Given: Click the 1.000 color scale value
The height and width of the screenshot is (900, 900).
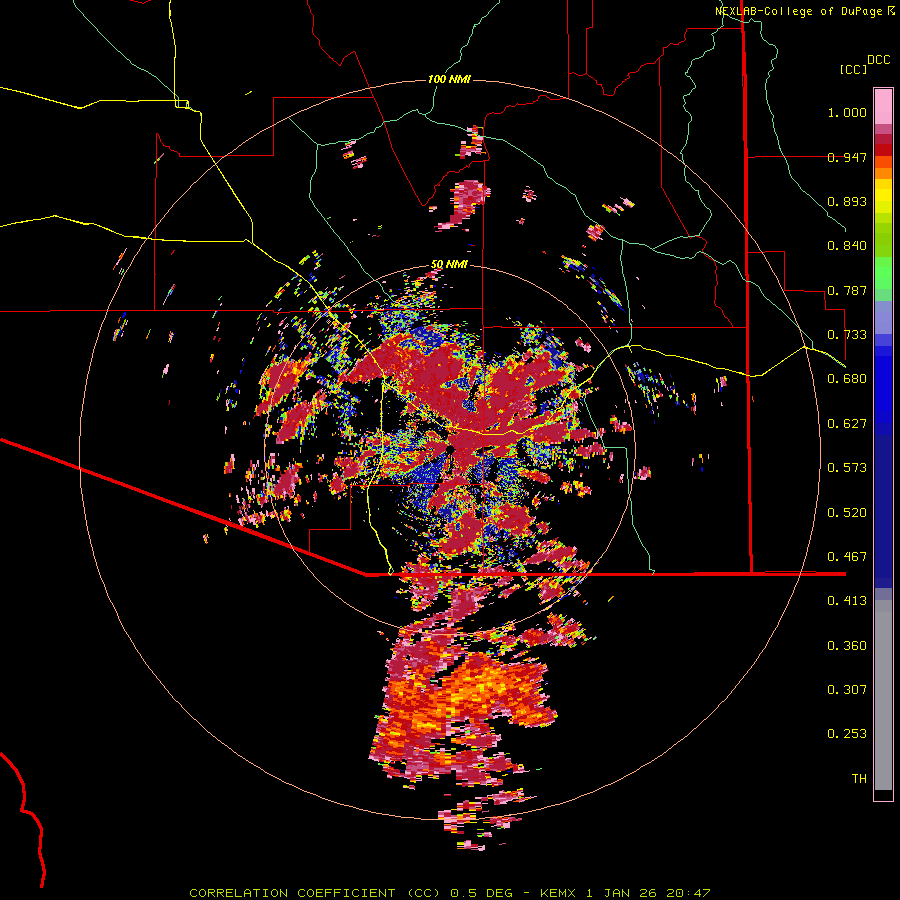Looking at the screenshot, I should pyautogui.click(x=847, y=112).
